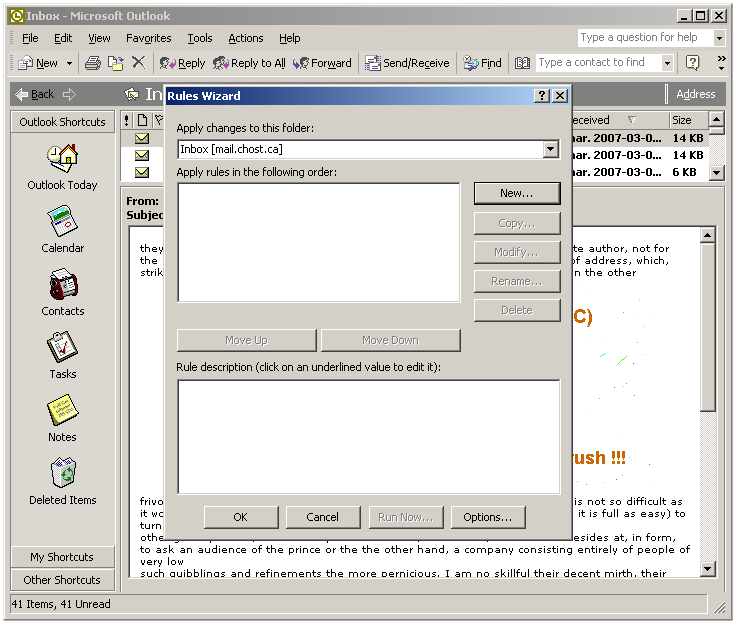
Task: Close the Rules Wizard dialog
Action: coord(559,96)
